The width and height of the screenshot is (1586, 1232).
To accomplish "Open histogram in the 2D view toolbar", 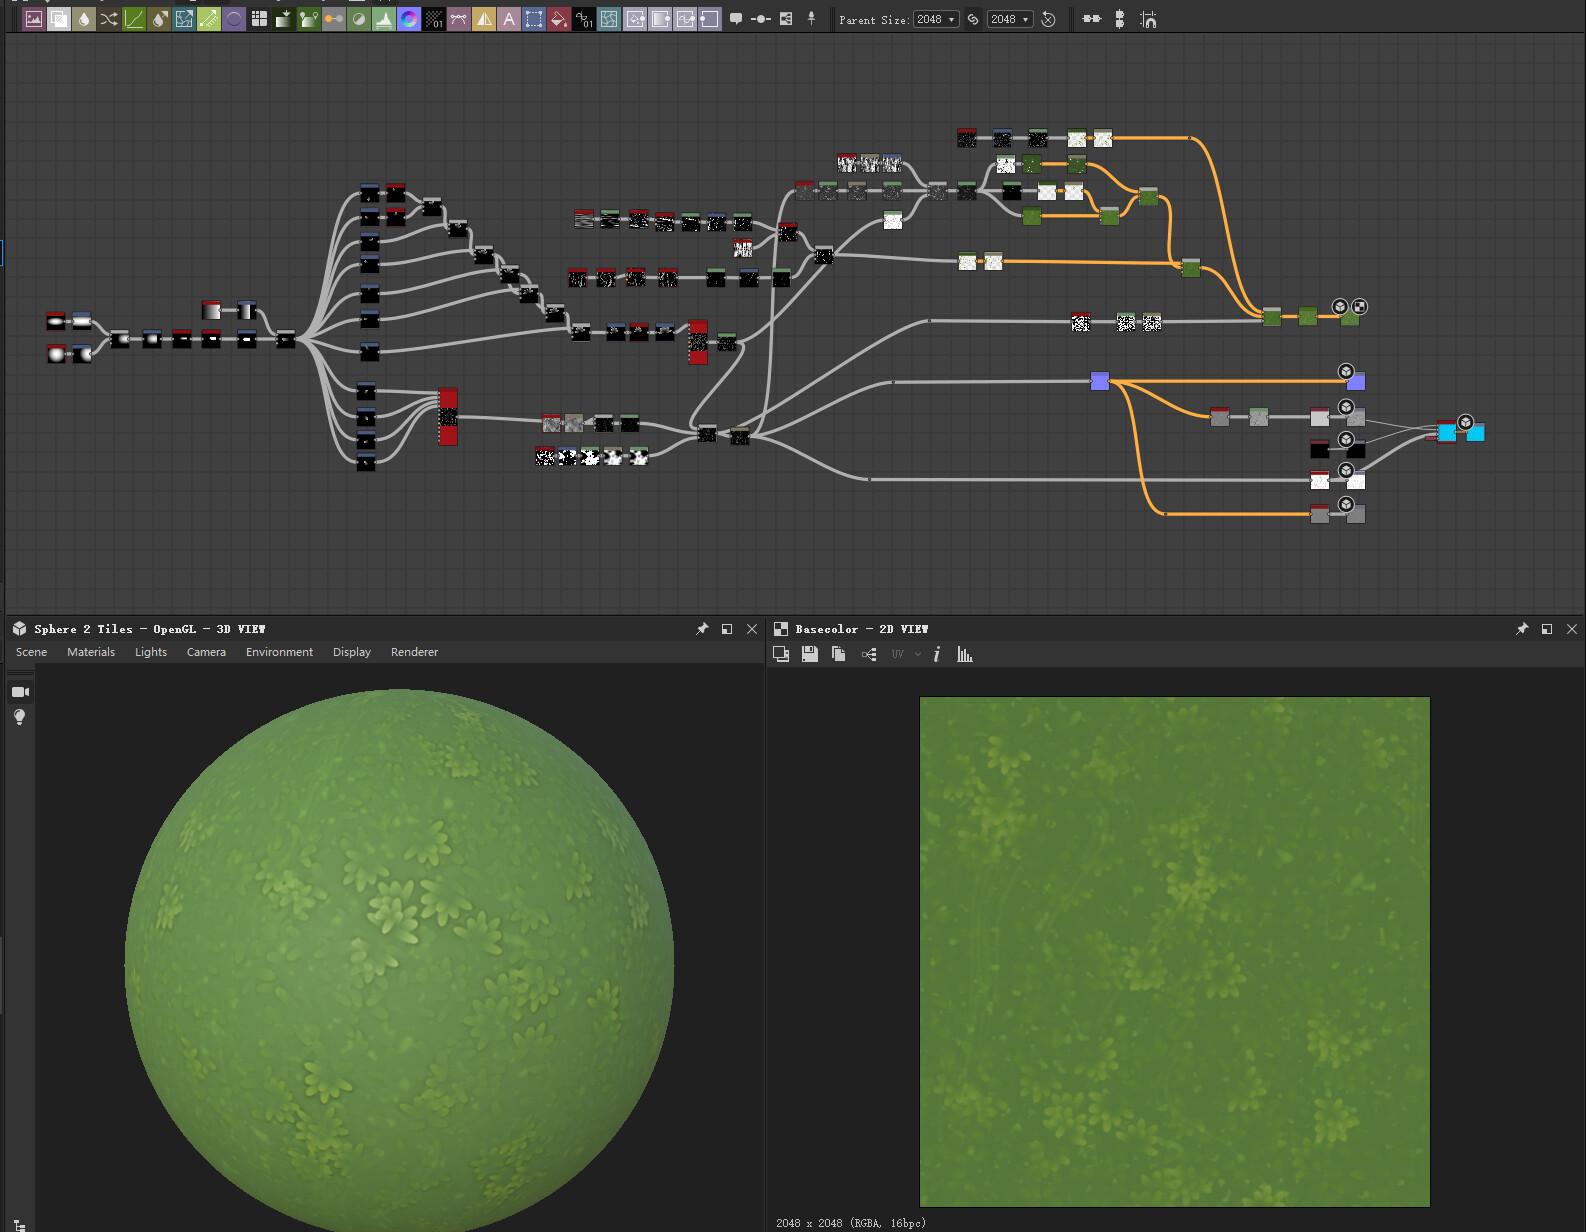I will pos(964,654).
